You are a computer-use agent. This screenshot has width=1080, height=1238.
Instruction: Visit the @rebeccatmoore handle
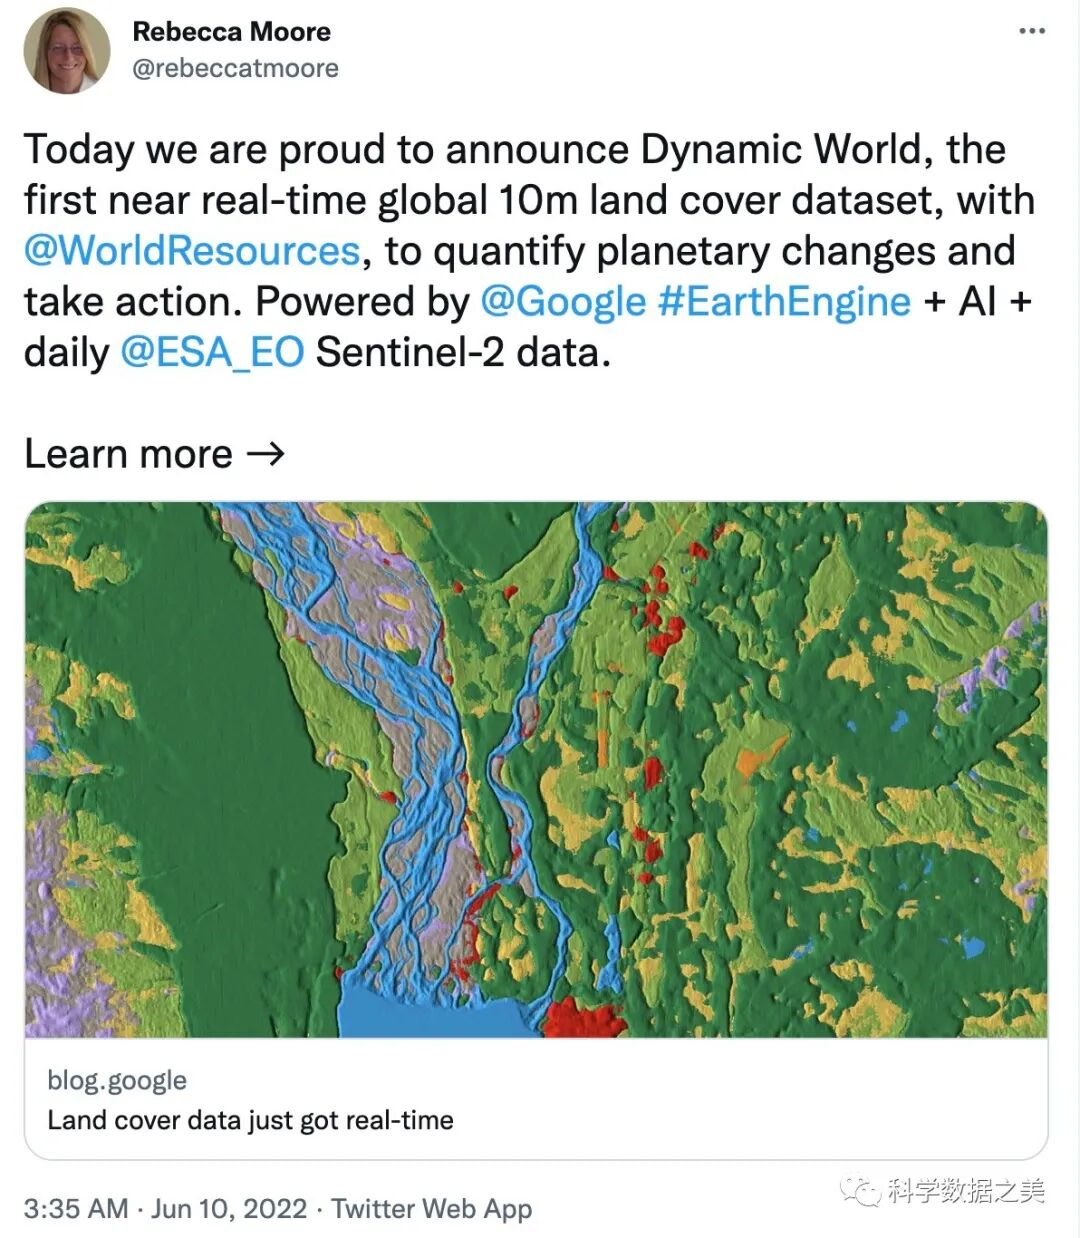235,68
